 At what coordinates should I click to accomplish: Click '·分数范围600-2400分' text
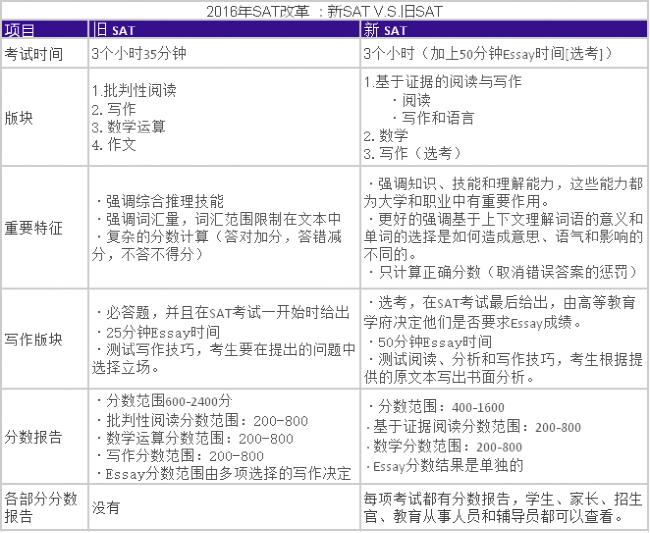point(164,401)
